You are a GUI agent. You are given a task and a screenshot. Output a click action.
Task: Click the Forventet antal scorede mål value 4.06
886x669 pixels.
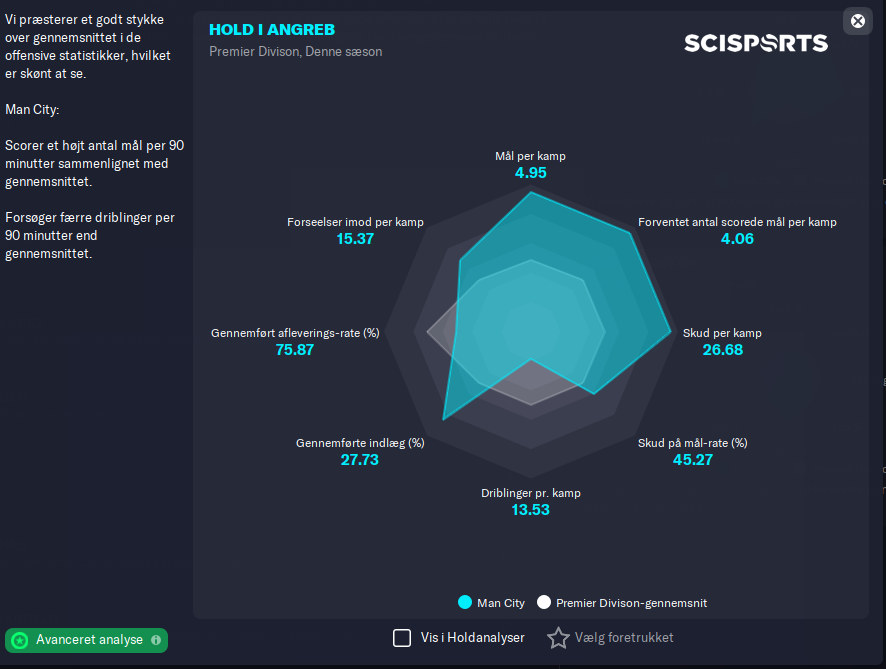(x=737, y=239)
